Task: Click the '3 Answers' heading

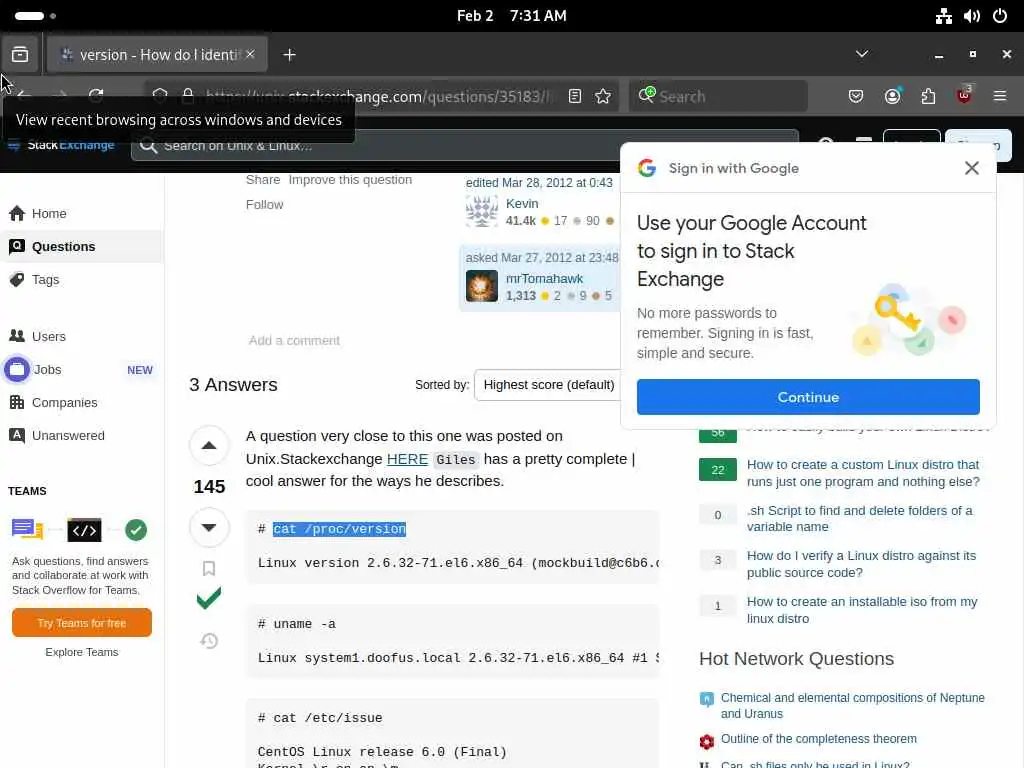Action: click(233, 385)
